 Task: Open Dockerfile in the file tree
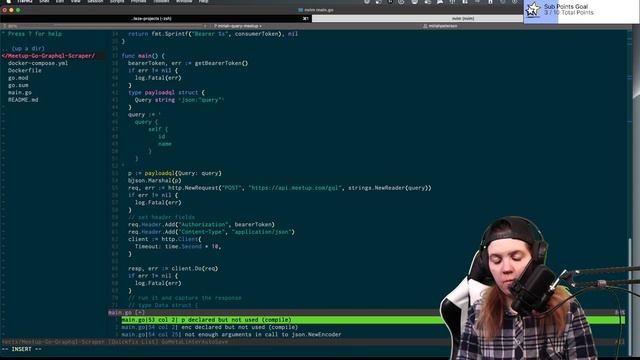[x=24, y=71]
